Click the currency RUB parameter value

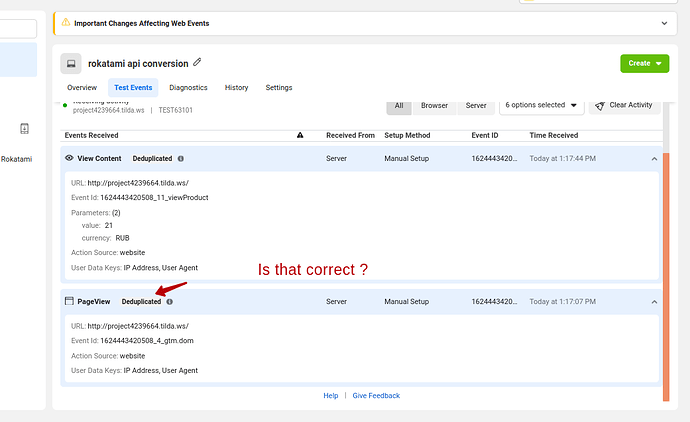click(x=122, y=238)
